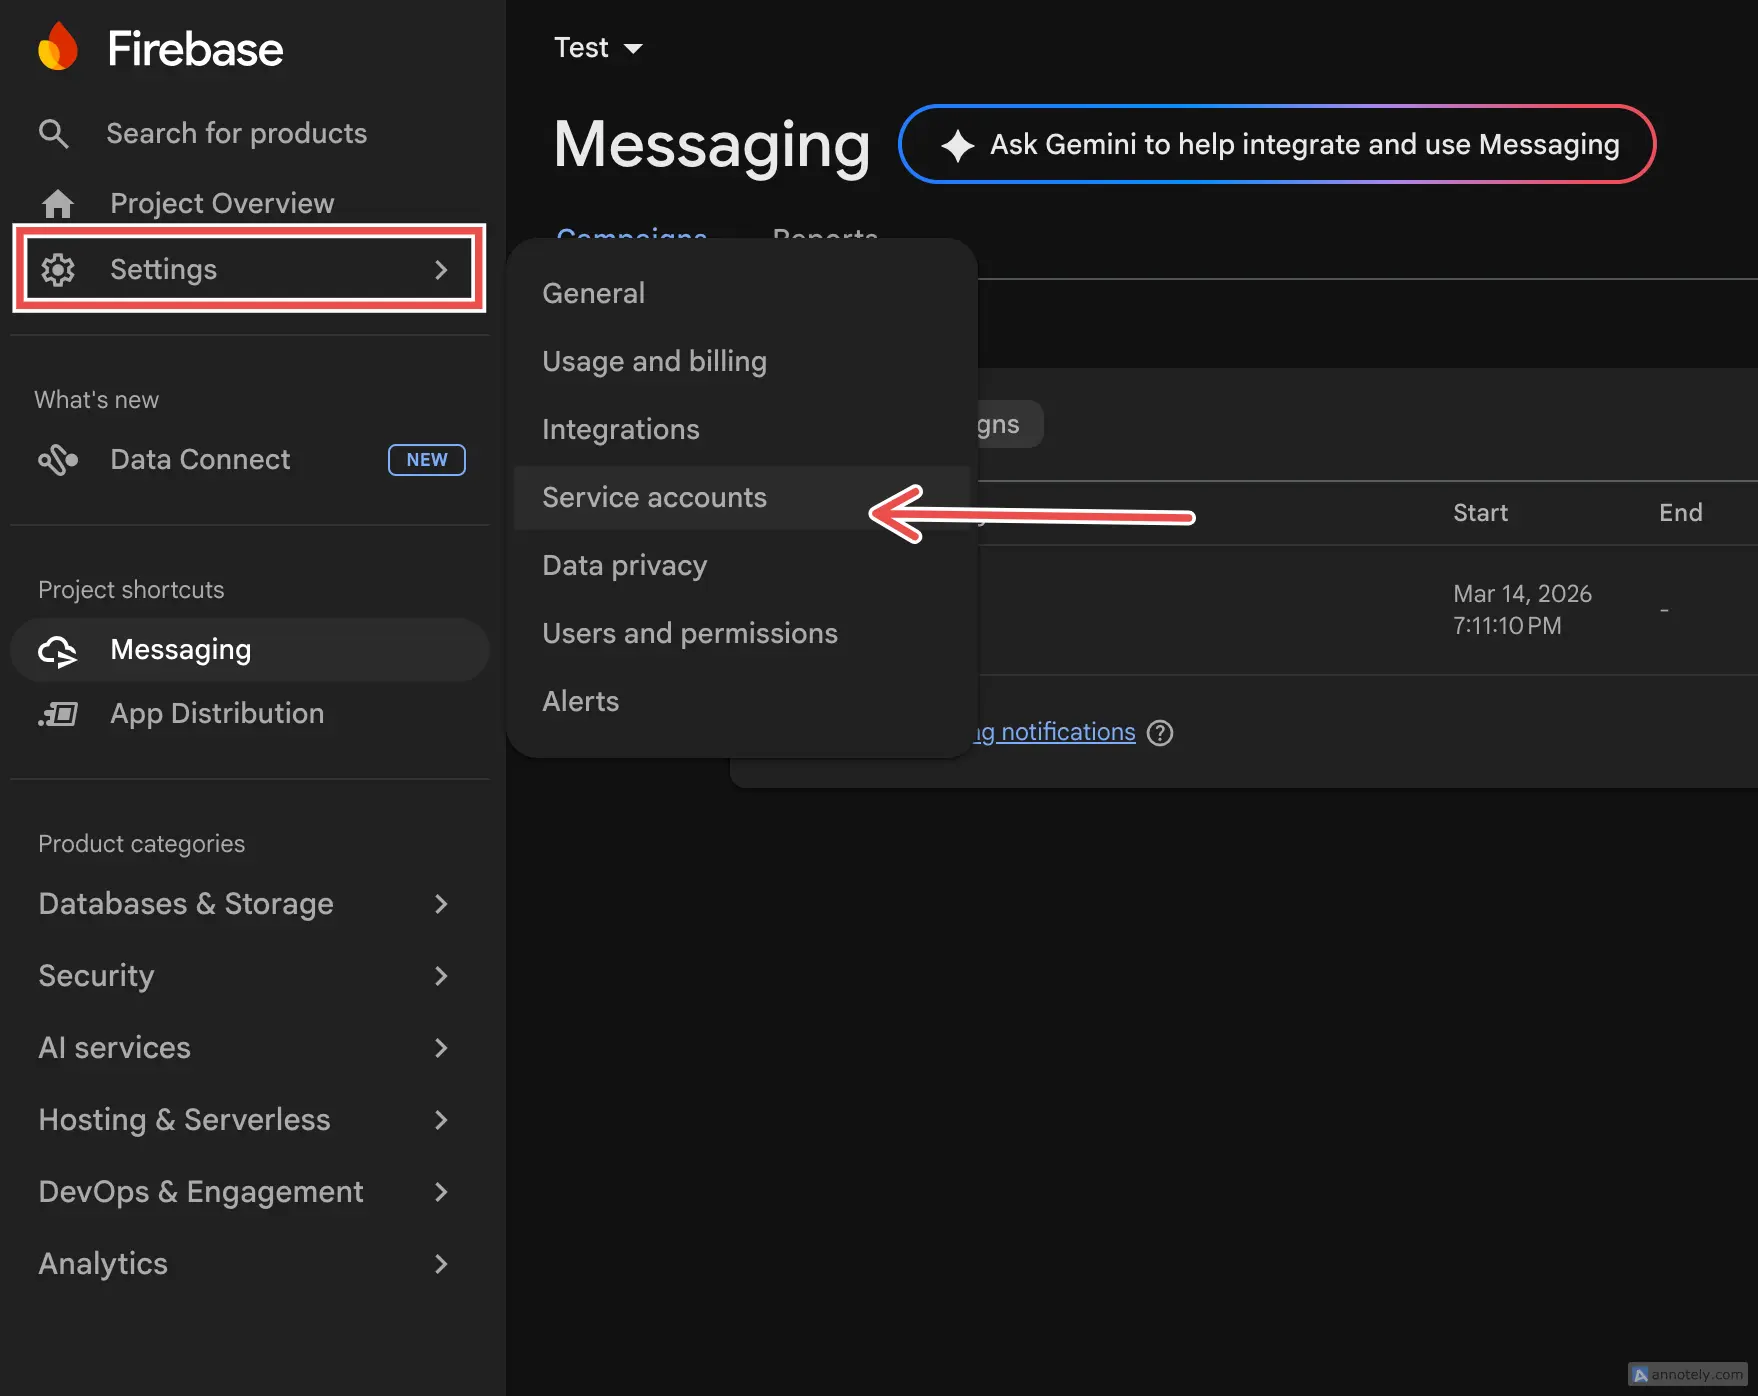The width and height of the screenshot is (1758, 1396).
Task: Click the Settings gear icon
Action: click(58, 269)
